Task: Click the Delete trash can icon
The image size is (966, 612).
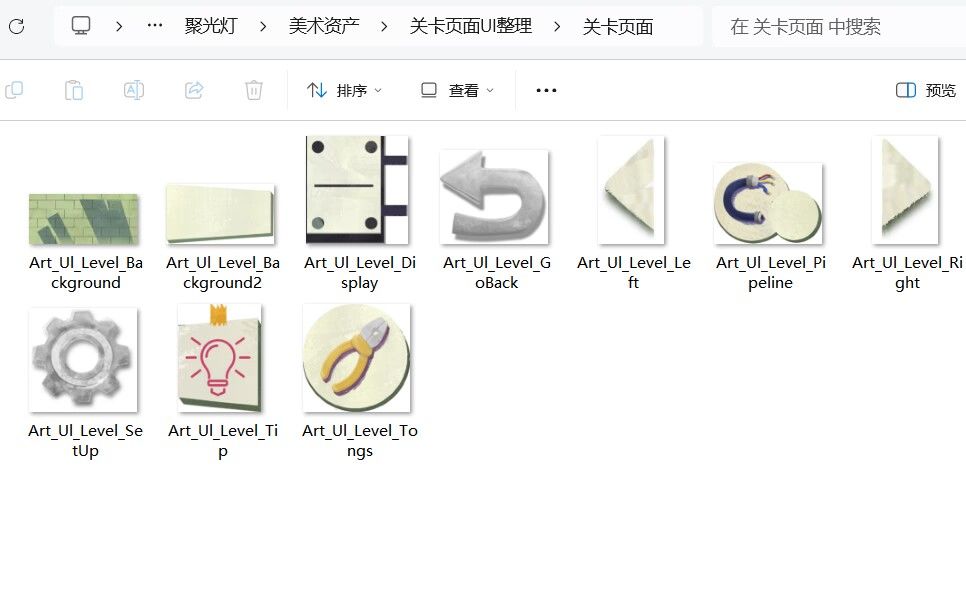Action: (254, 90)
